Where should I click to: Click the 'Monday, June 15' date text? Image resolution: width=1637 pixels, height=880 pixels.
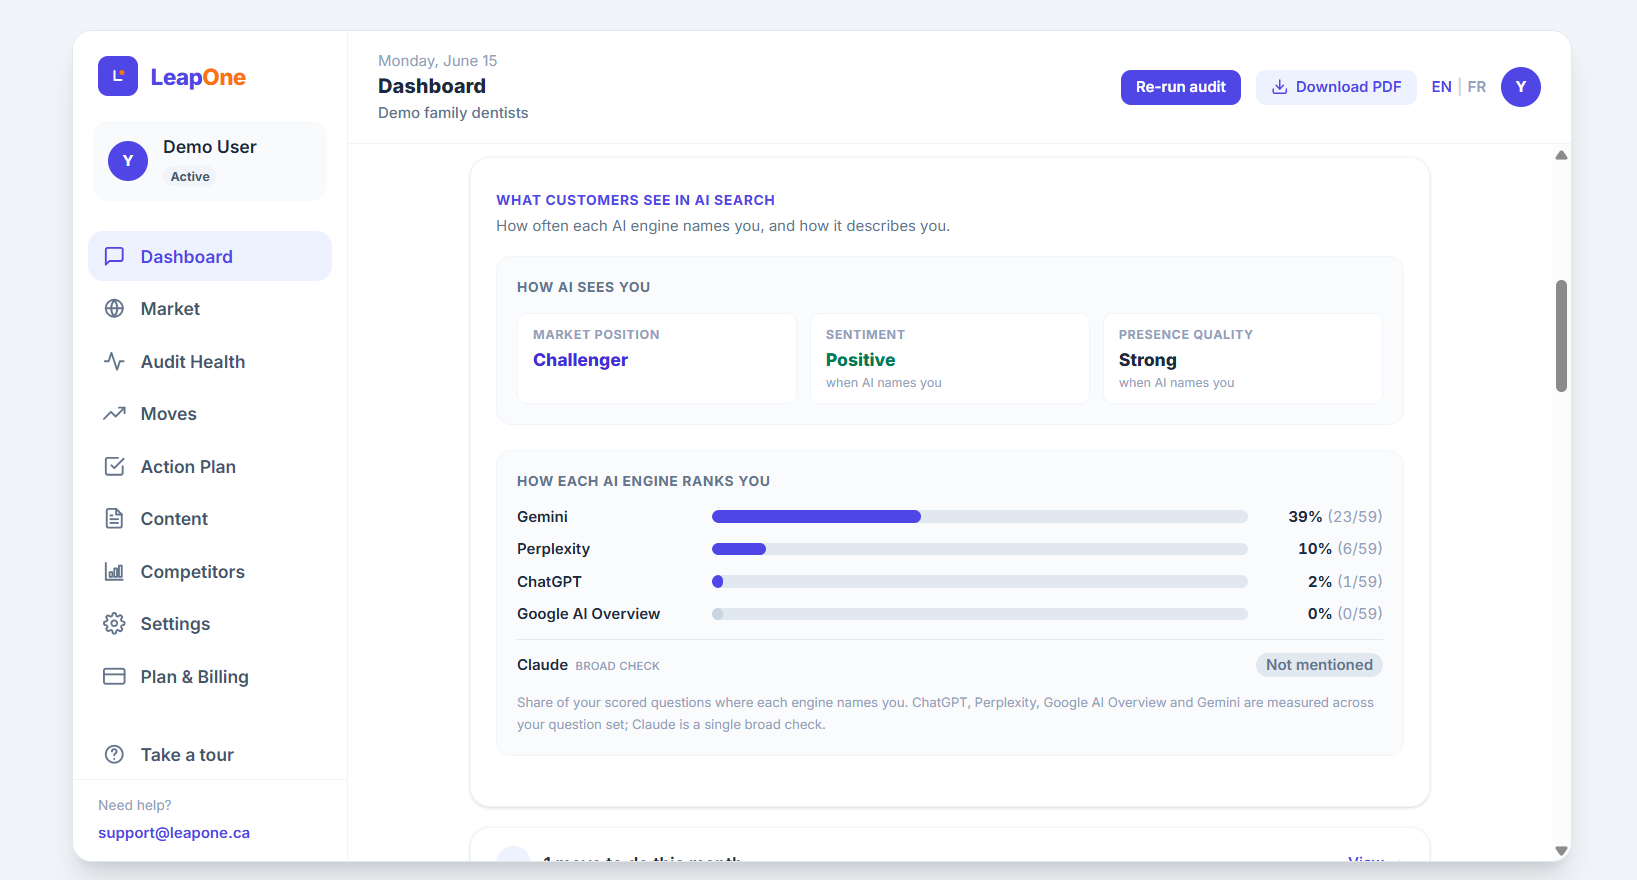(x=437, y=61)
